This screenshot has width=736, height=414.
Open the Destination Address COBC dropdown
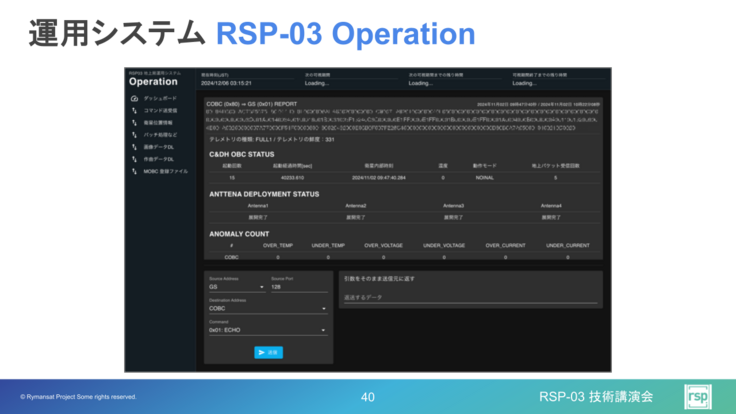pos(267,309)
